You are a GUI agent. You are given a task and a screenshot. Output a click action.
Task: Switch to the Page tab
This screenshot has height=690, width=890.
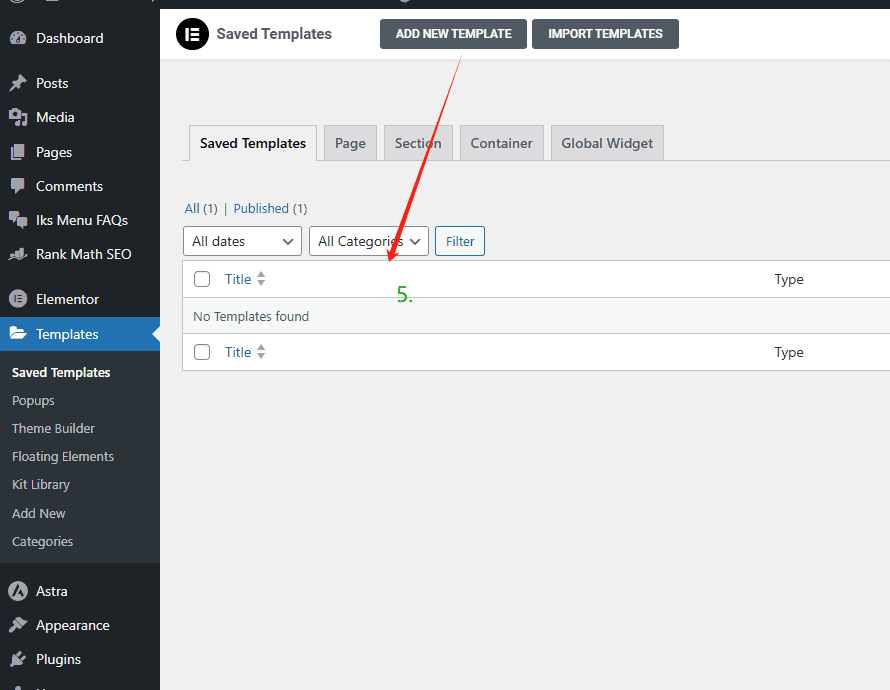(350, 143)
